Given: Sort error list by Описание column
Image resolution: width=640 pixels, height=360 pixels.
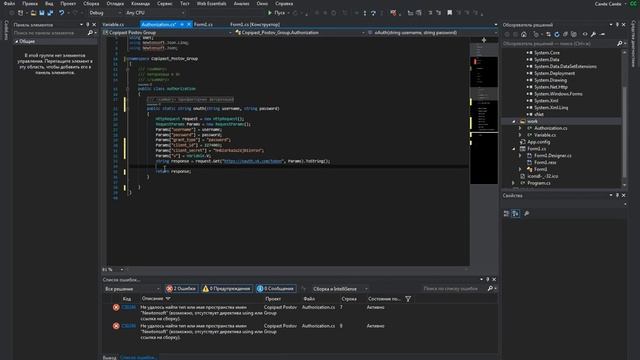Looking at the screenshot, I should click(153, 299).
